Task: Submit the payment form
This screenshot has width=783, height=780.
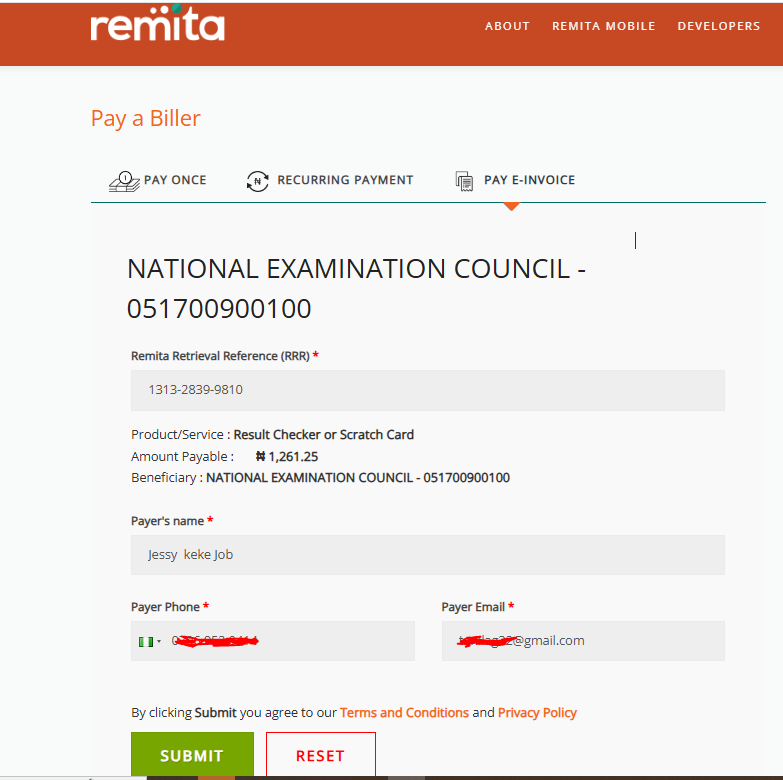Action: coord(192,754)
